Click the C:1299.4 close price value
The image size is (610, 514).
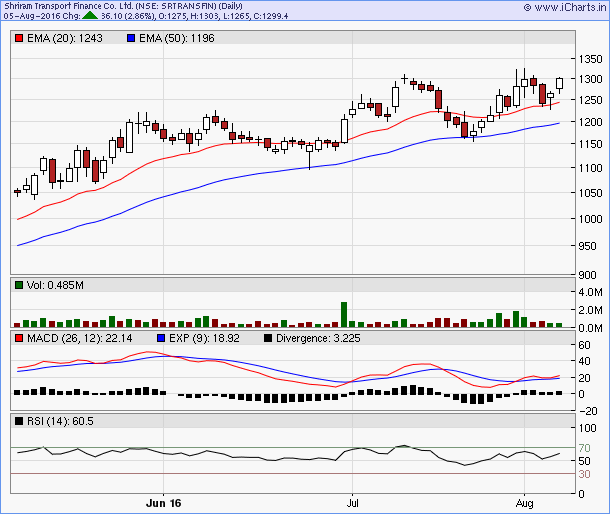click(x=269, y=16)
